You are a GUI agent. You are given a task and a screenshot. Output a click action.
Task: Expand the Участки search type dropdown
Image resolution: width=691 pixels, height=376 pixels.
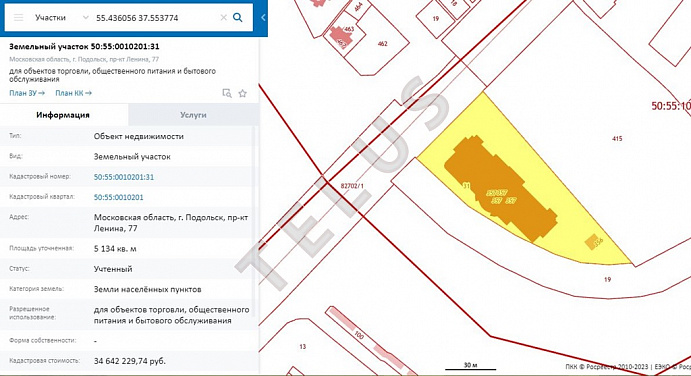(x=85, y=18)
